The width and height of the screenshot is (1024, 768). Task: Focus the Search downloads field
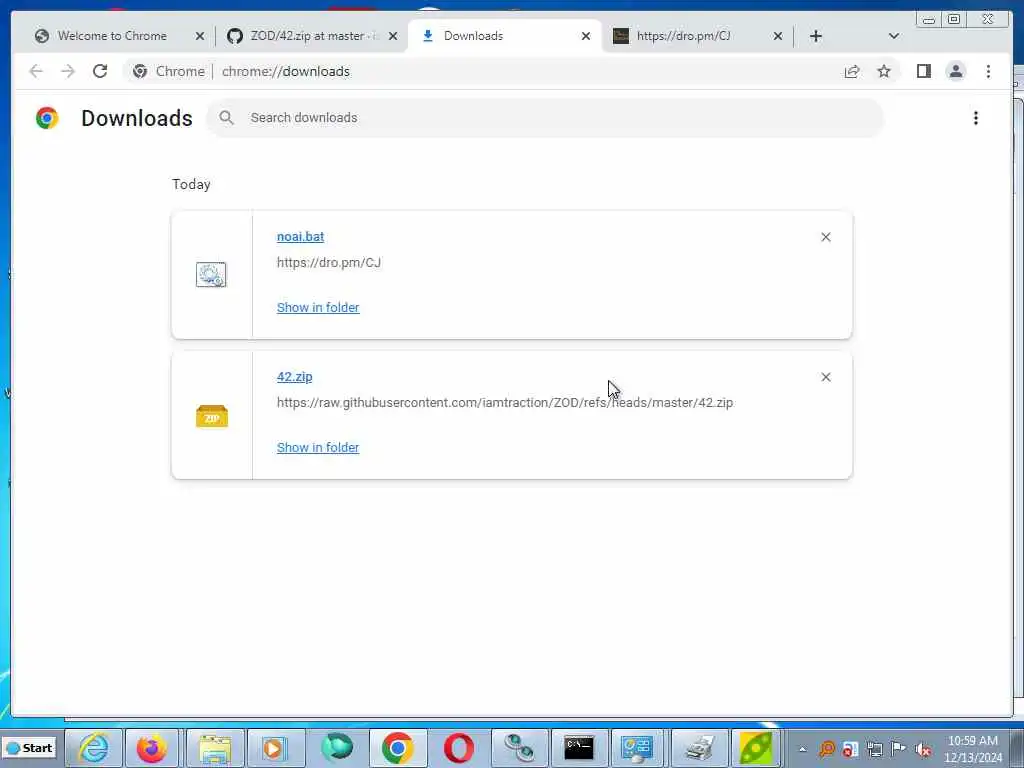tap(546, 118)
